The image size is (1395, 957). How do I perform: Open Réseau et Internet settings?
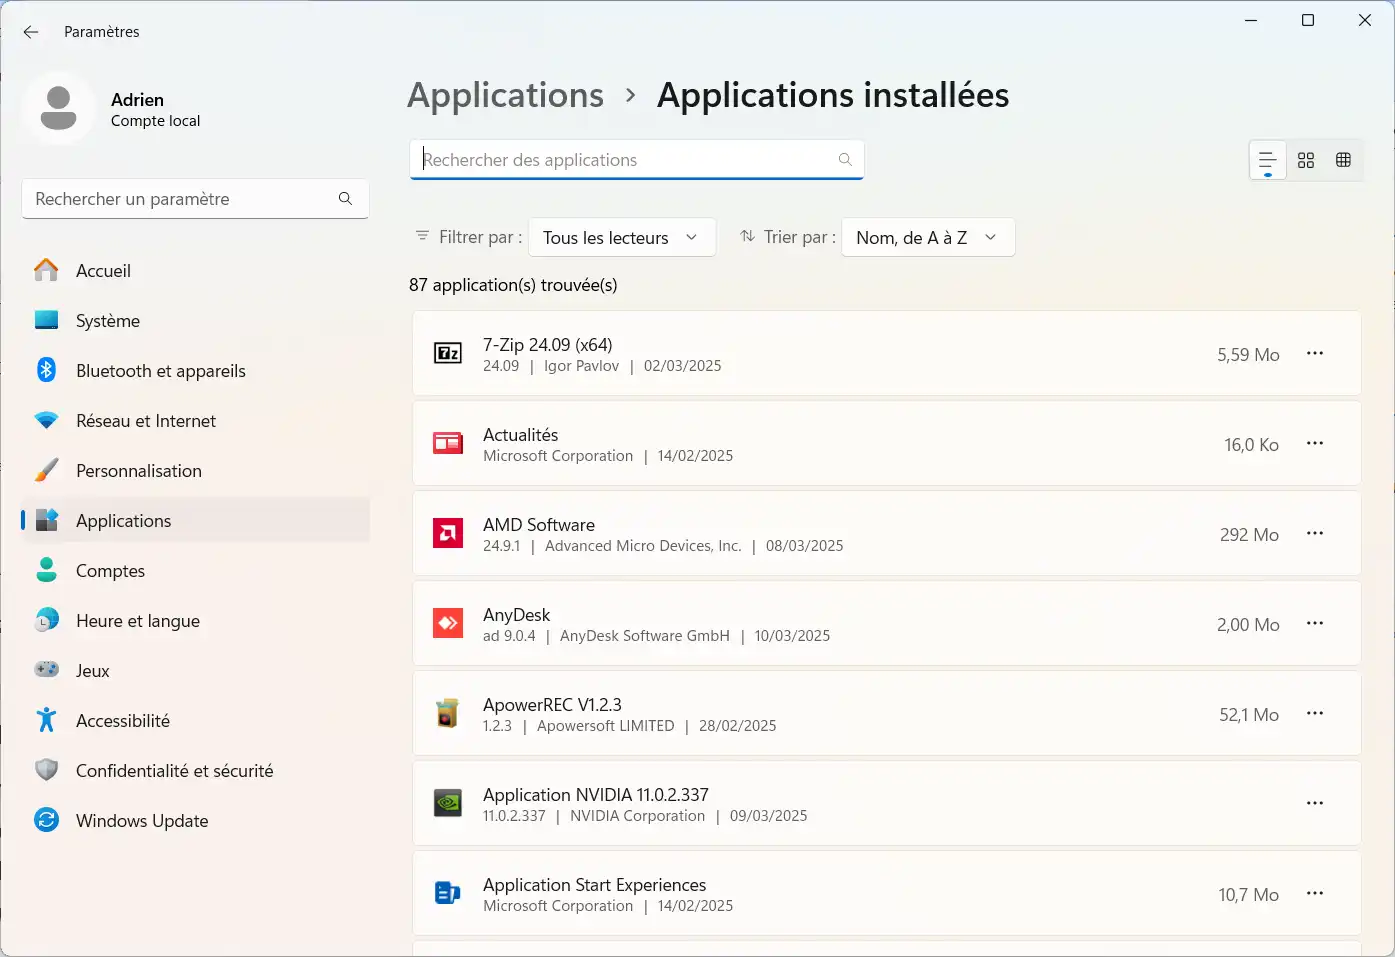coord(196,421)
